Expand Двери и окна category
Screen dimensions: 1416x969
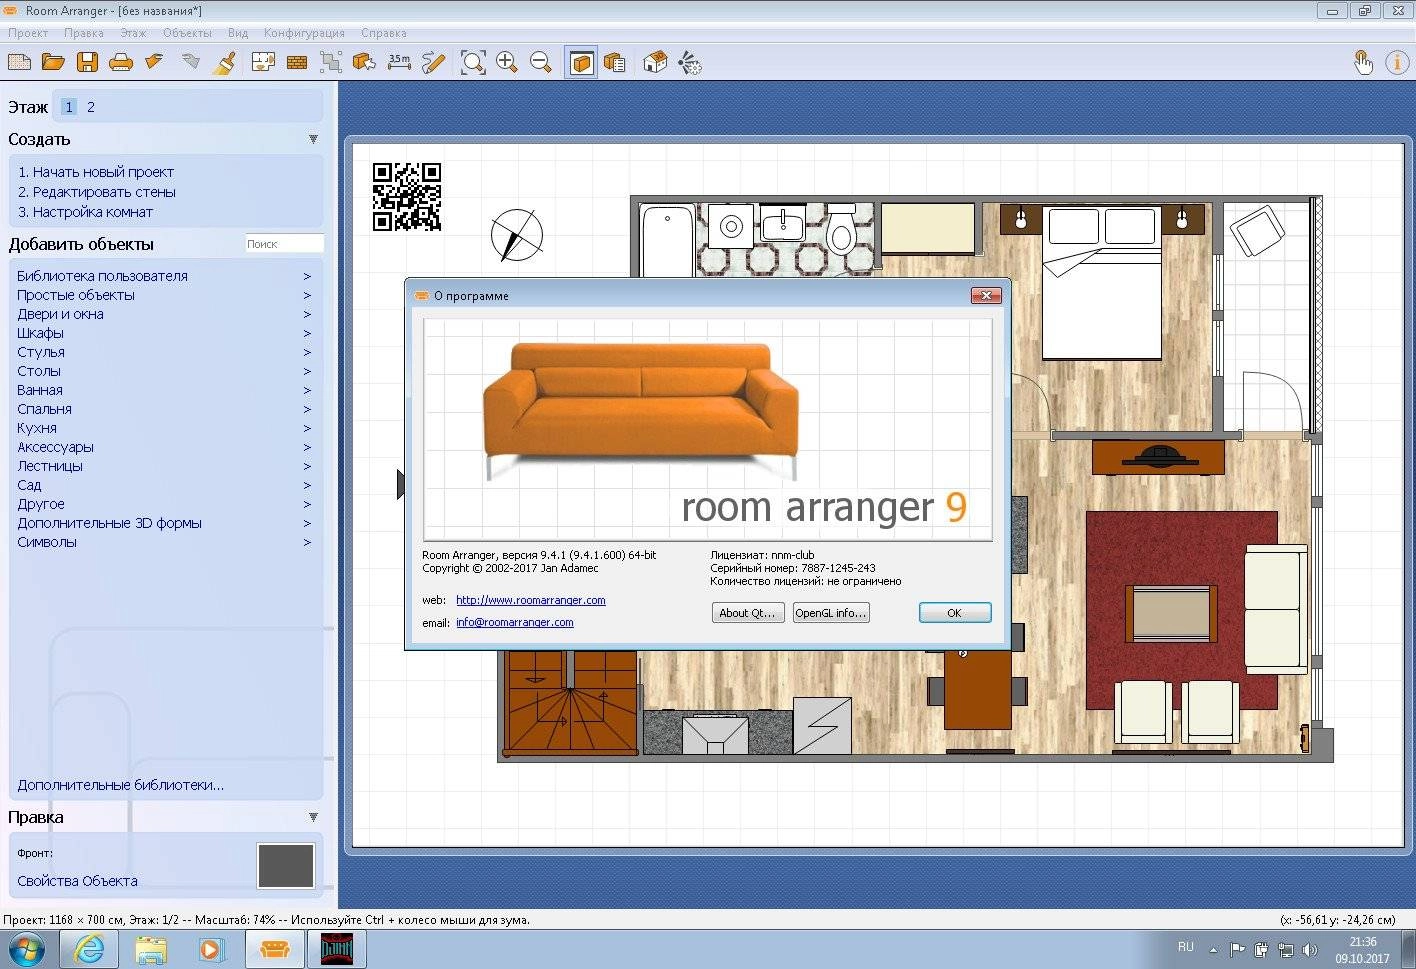coord(164,314)
